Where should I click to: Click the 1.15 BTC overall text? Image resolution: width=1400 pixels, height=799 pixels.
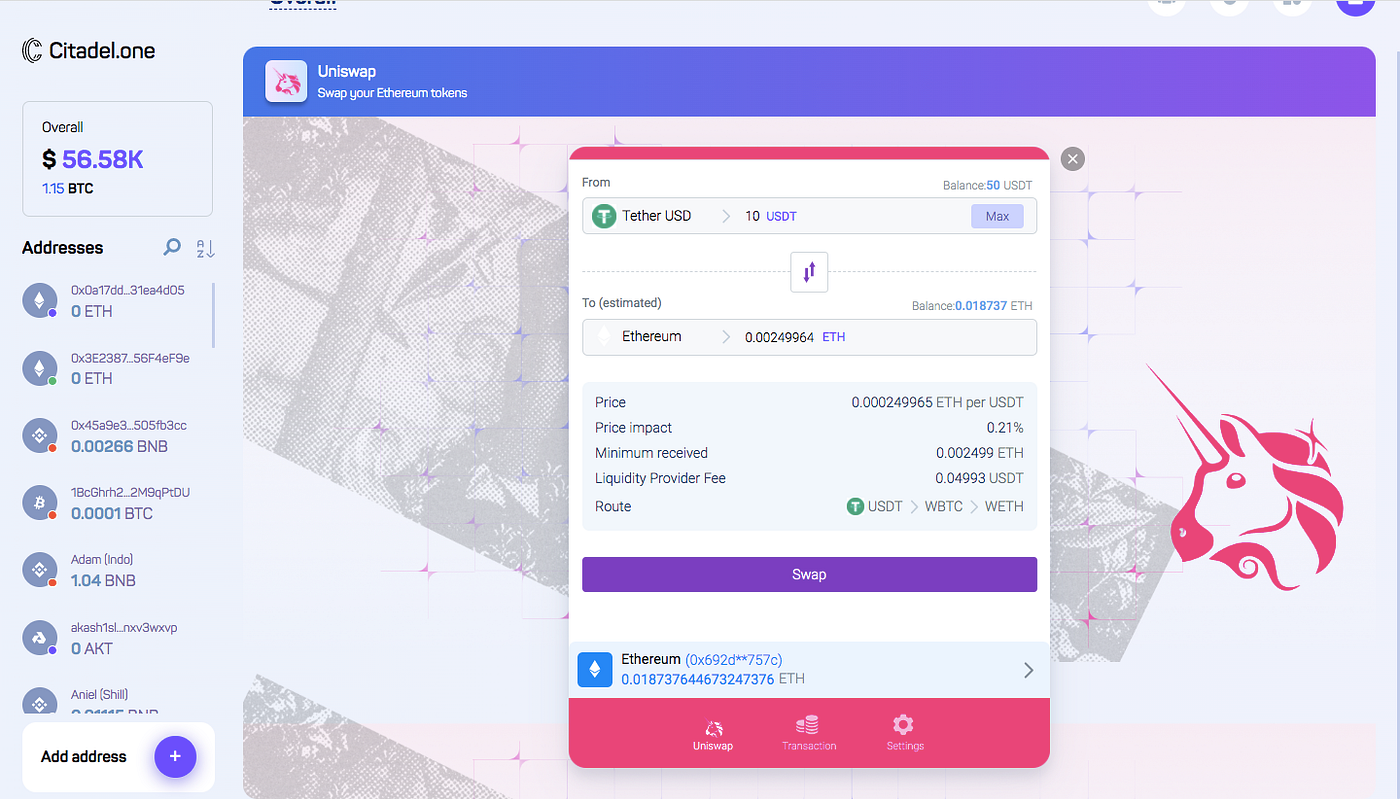tap(67, 188)
